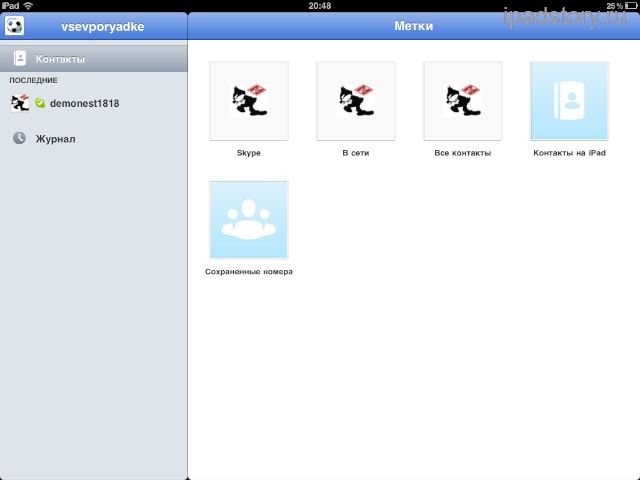The width and height of the screenshot is (640, 480).
Task: Tap the Все контакты label
Action: (x=462, y=153)
